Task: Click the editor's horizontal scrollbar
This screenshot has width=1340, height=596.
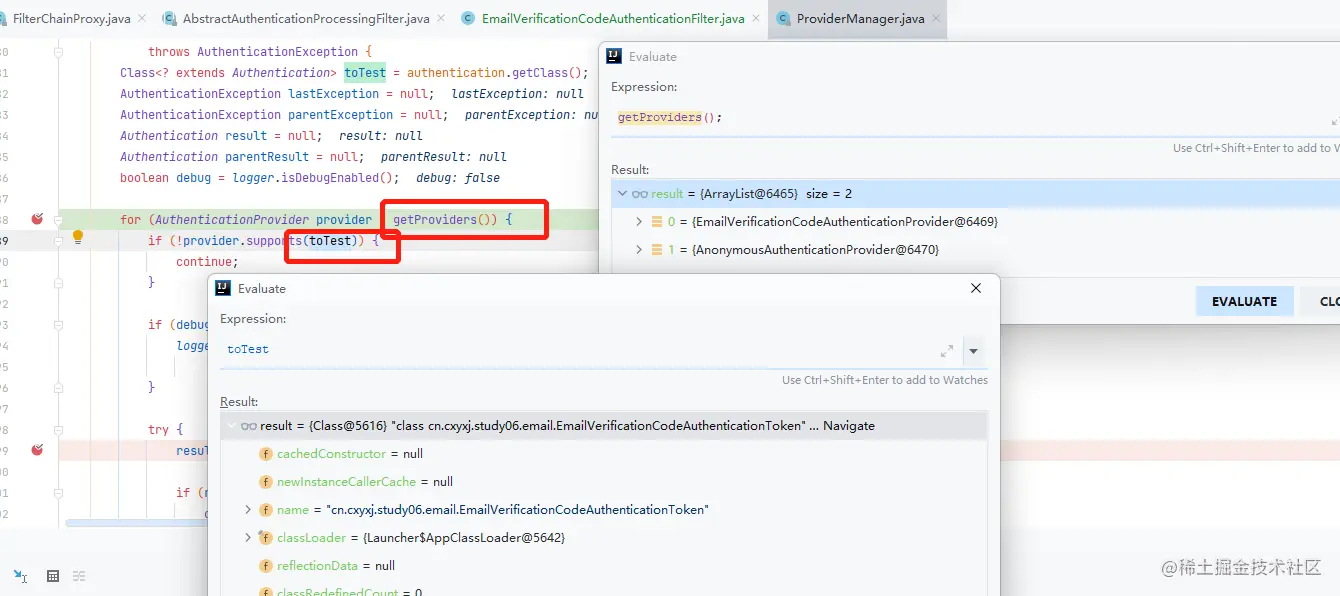Action: (x=137, y=522)
